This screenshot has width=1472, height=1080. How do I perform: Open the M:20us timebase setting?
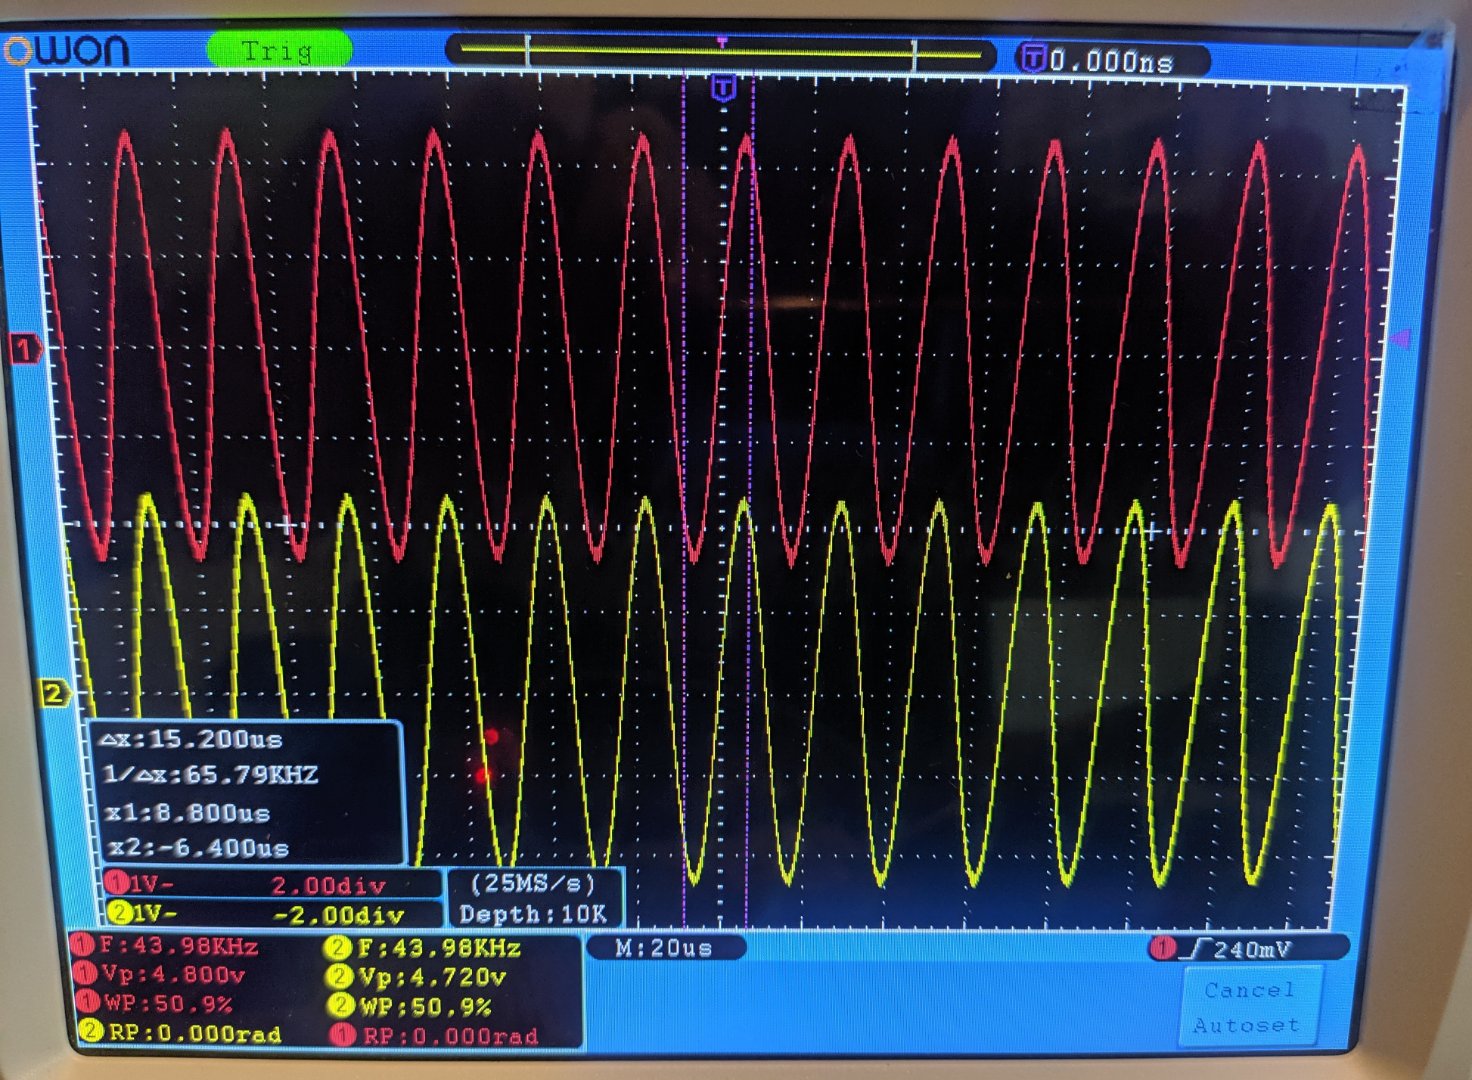(x=664, y=948)
